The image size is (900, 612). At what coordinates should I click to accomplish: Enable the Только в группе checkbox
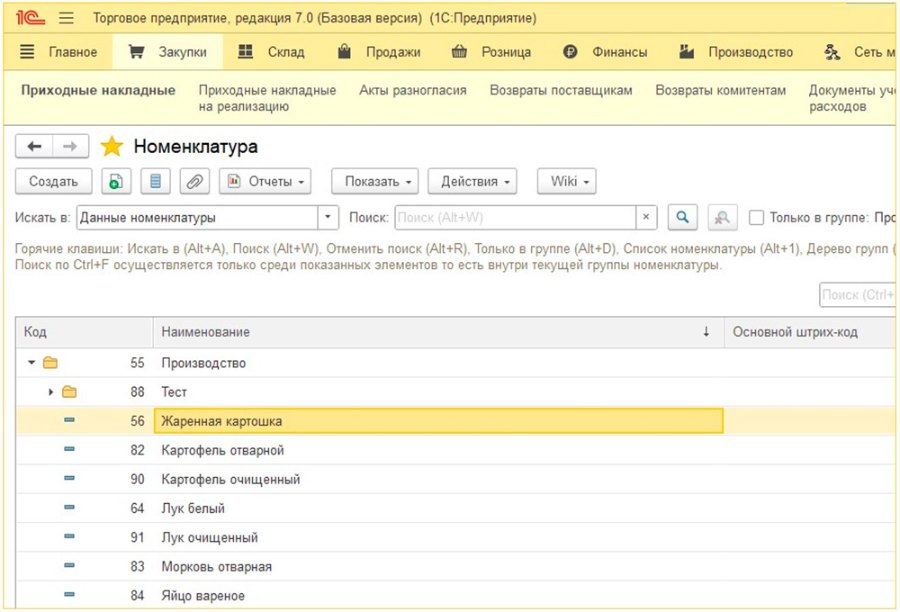(x=757, y=218)
